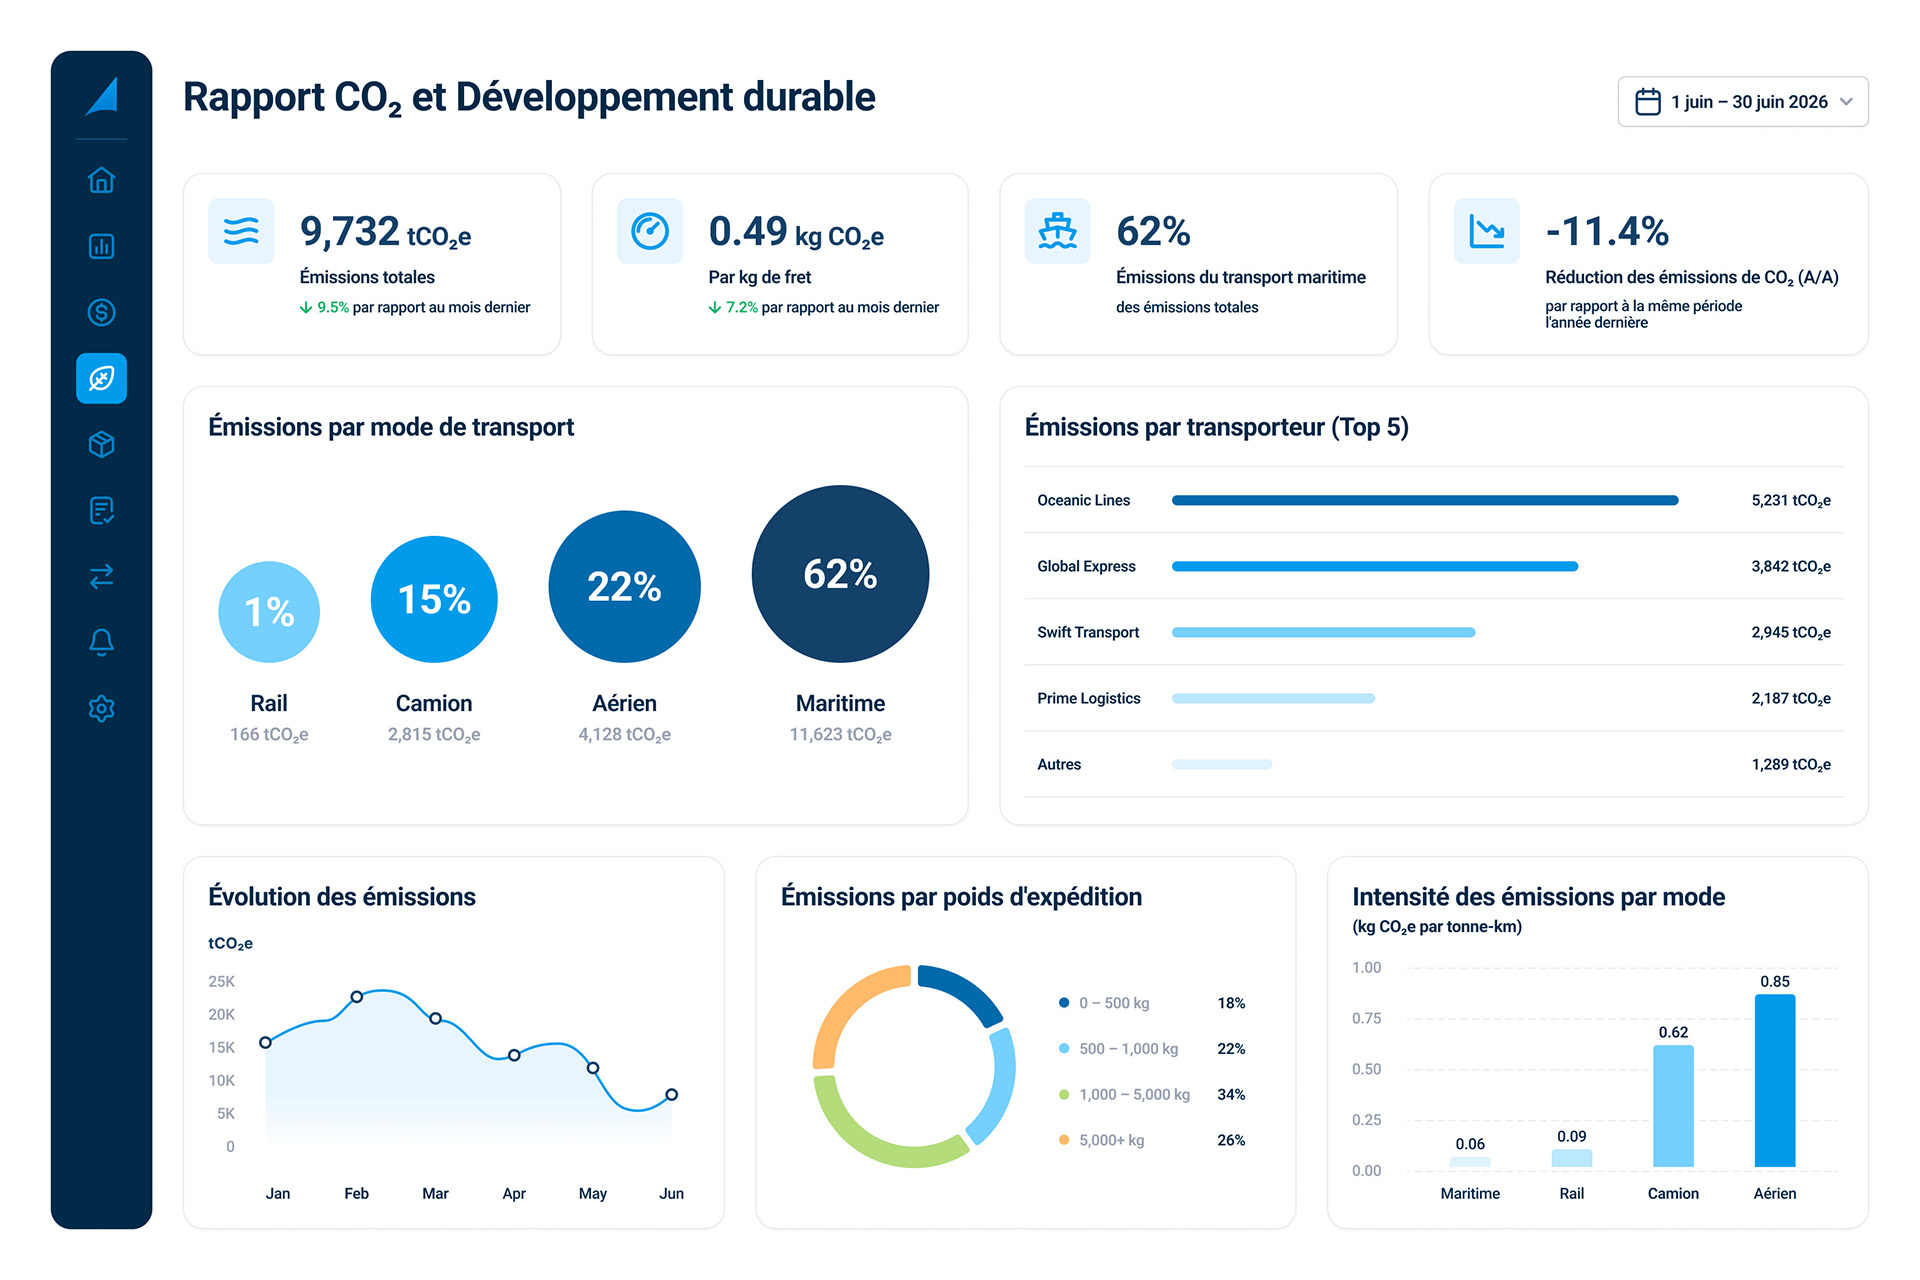
Task: Click the Mar data point on emissions chart
Action: 435,1018
